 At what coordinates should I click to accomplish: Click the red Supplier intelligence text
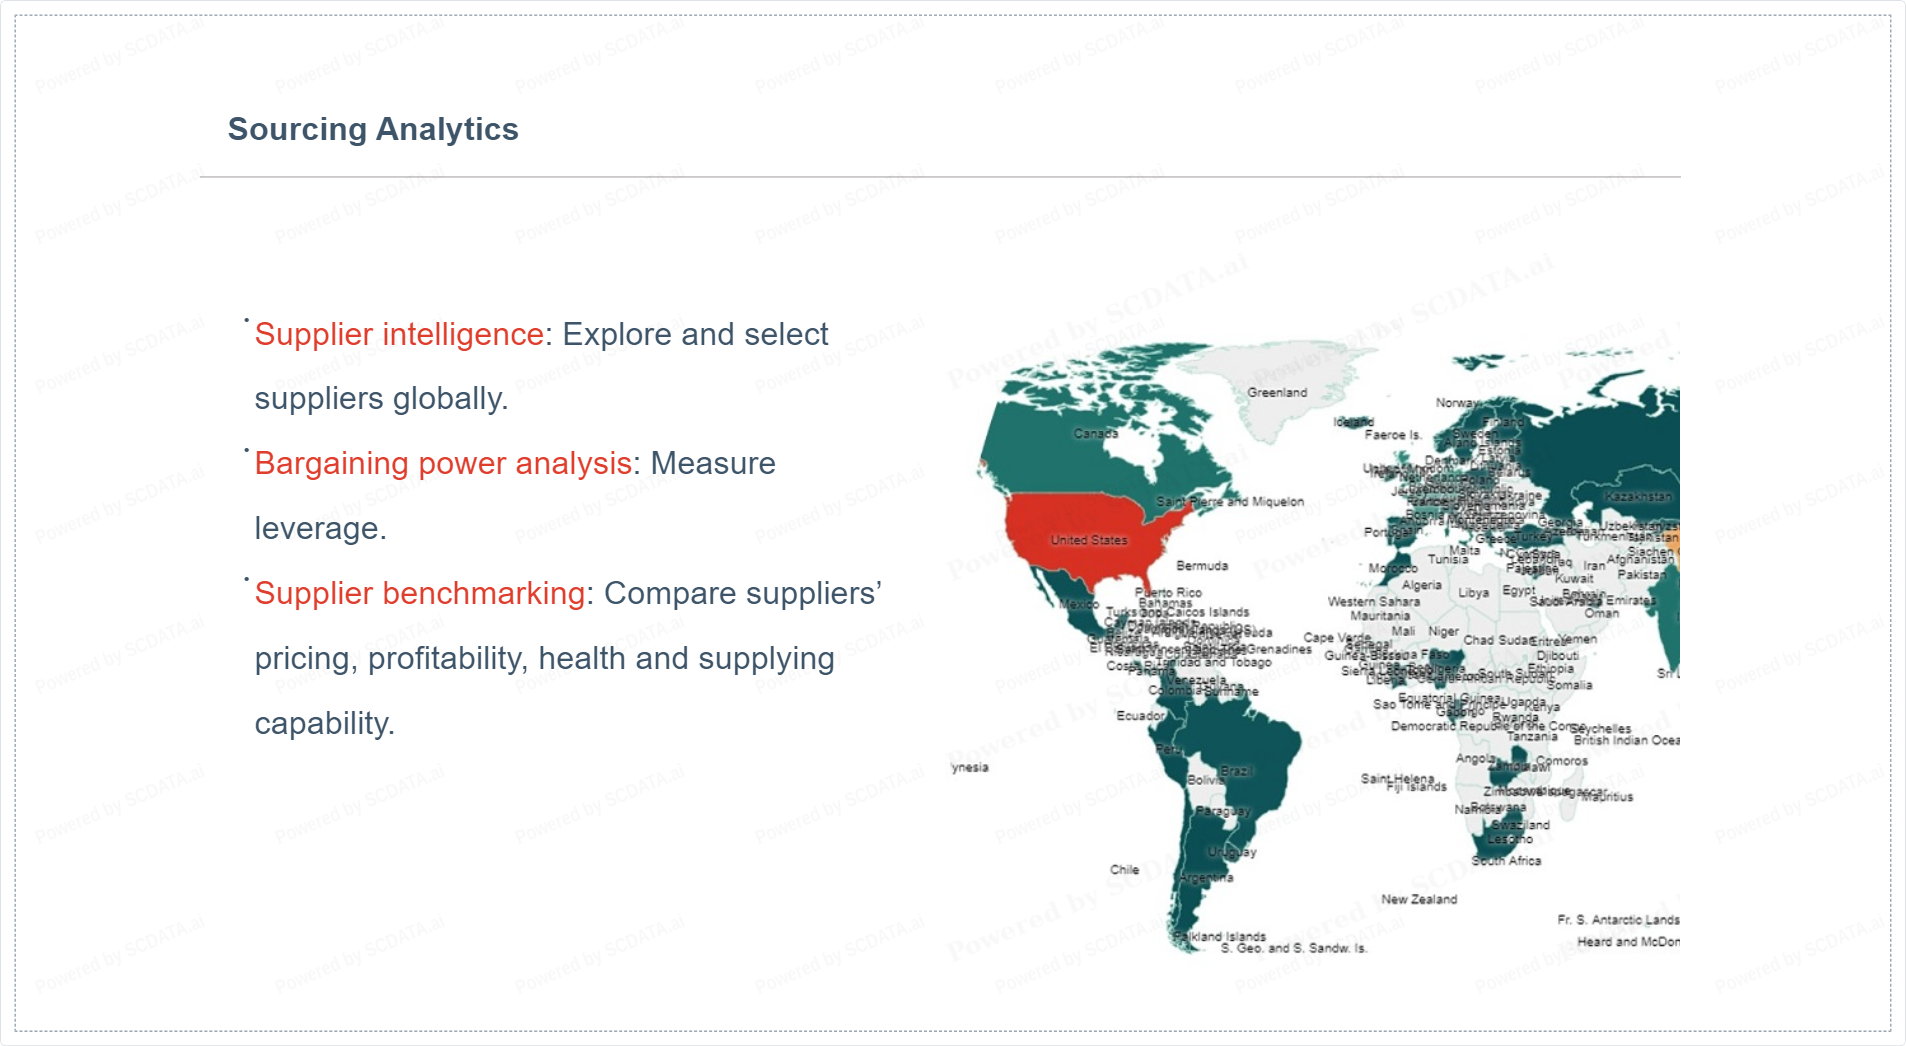399,334
